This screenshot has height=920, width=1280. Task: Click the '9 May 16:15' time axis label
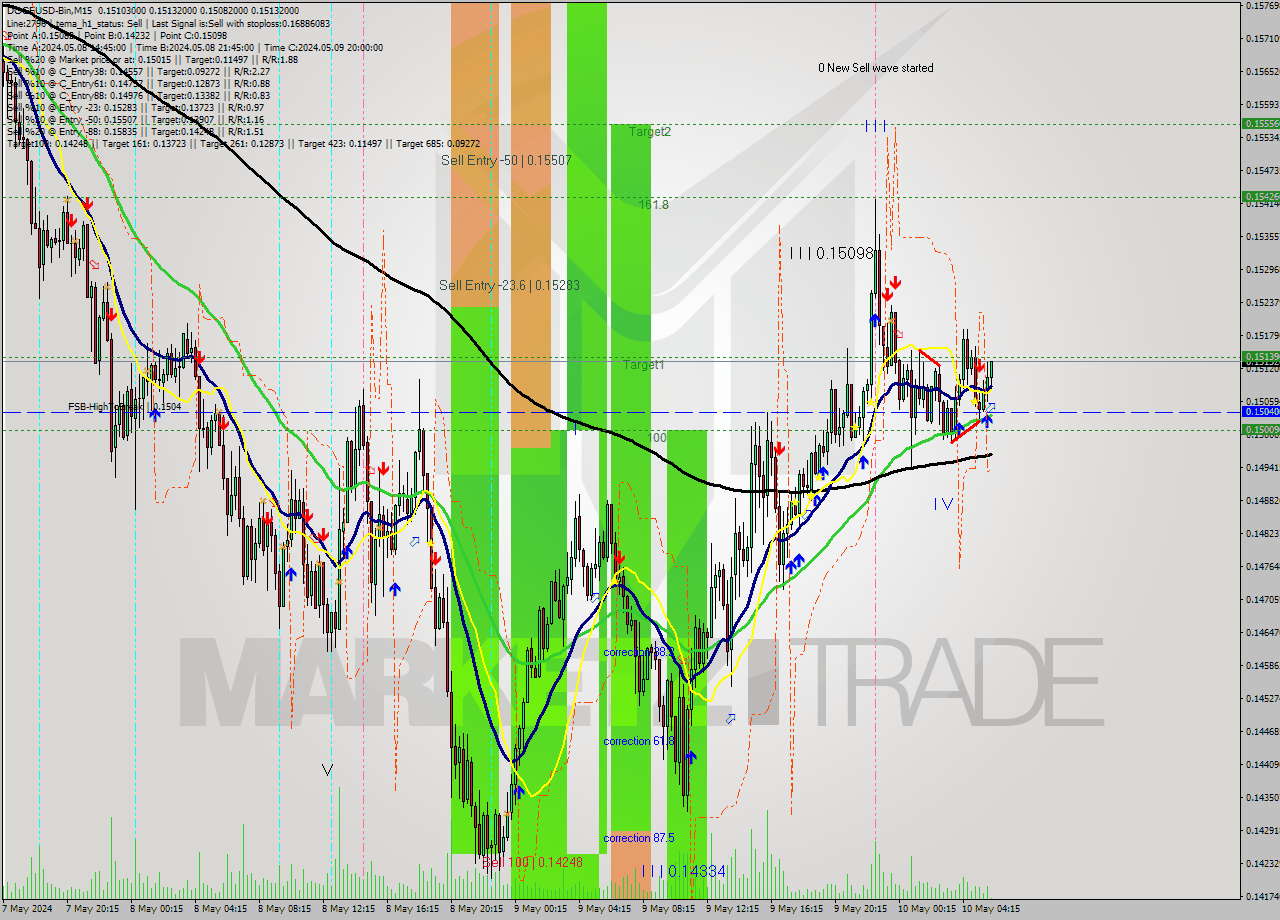(797, 909)
